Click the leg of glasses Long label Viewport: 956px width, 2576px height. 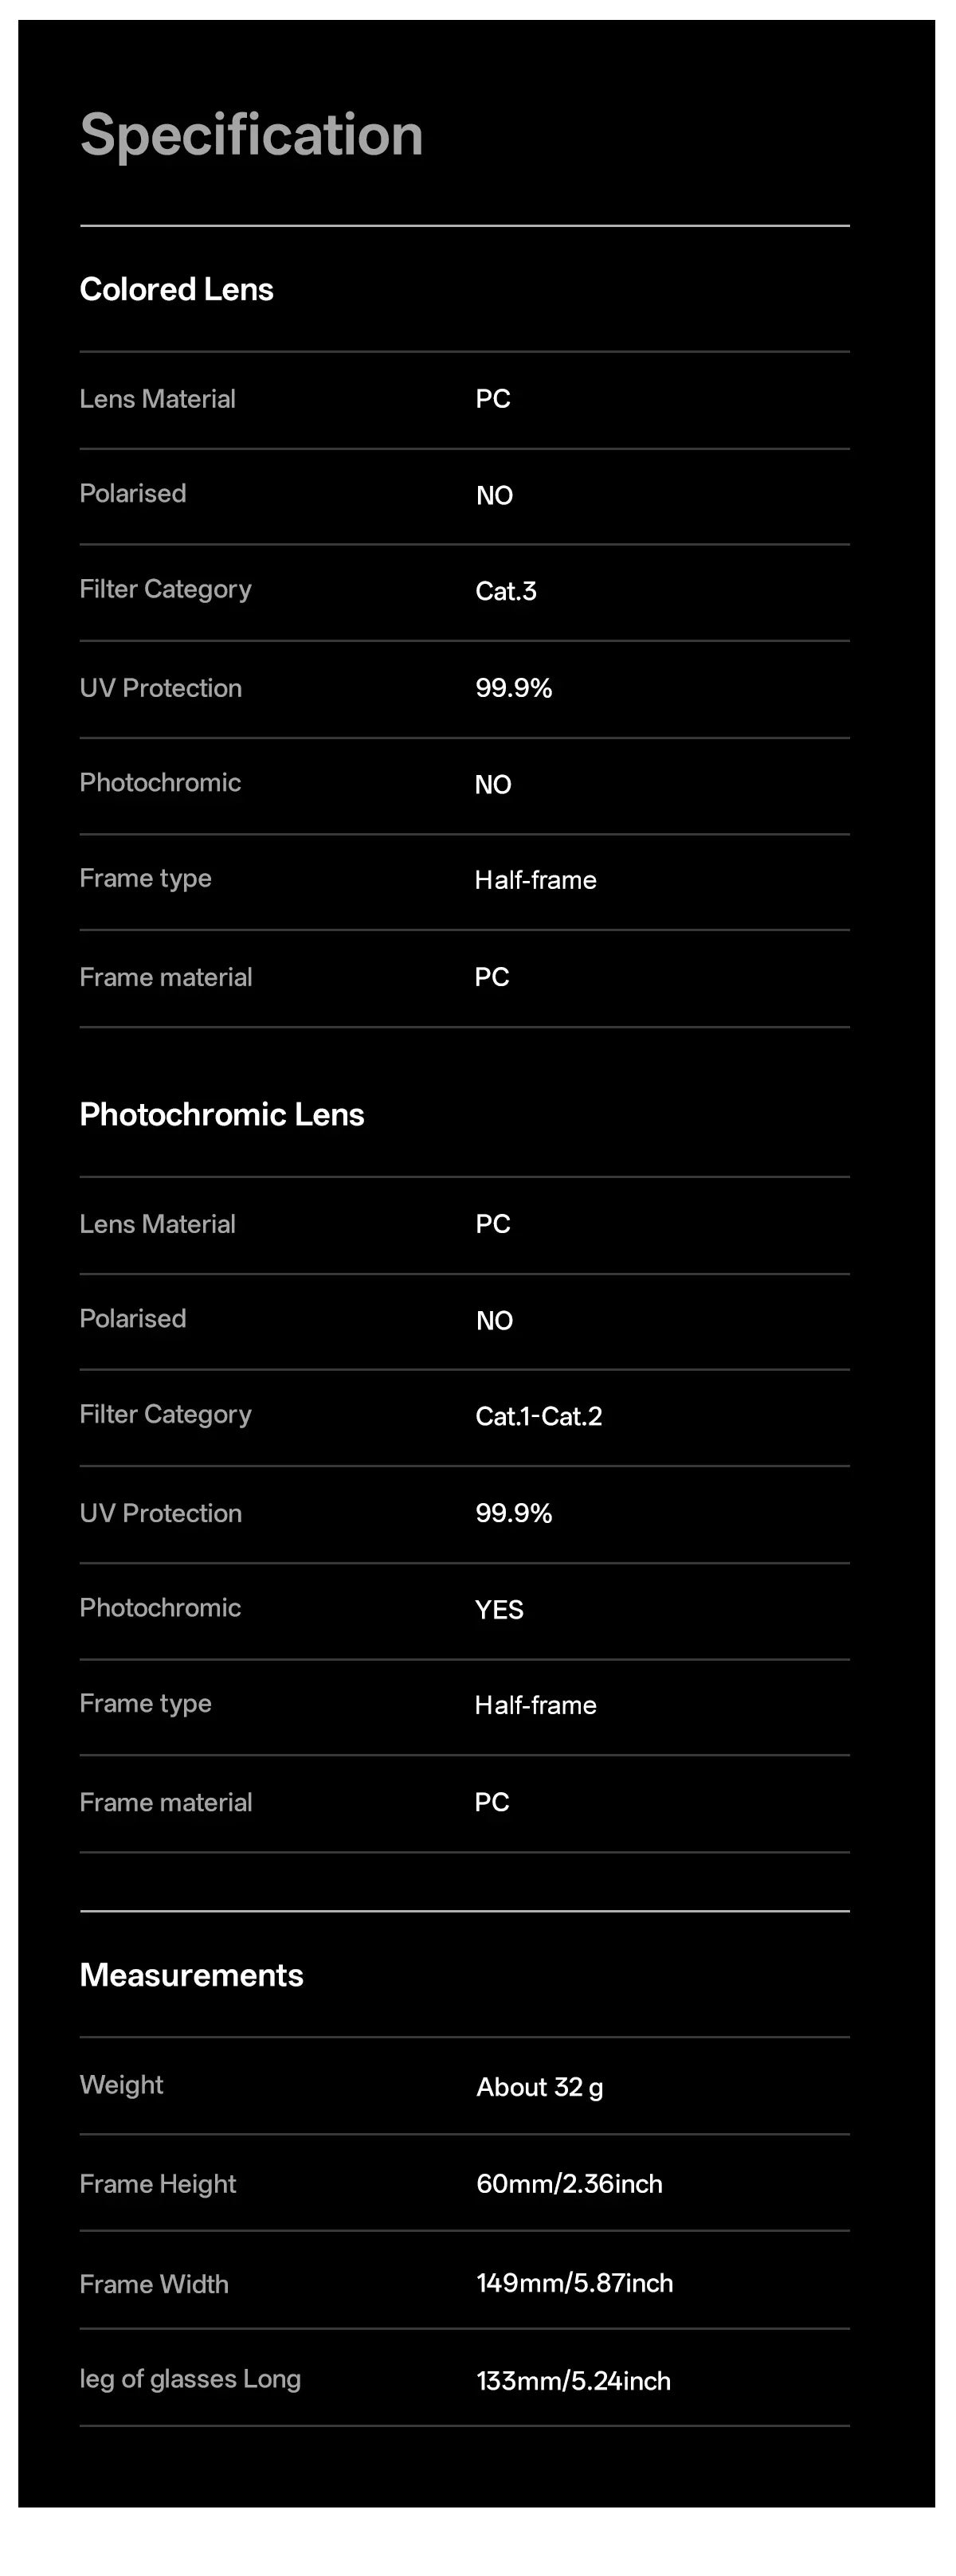pyautogui.click(x=190, y=2379)
